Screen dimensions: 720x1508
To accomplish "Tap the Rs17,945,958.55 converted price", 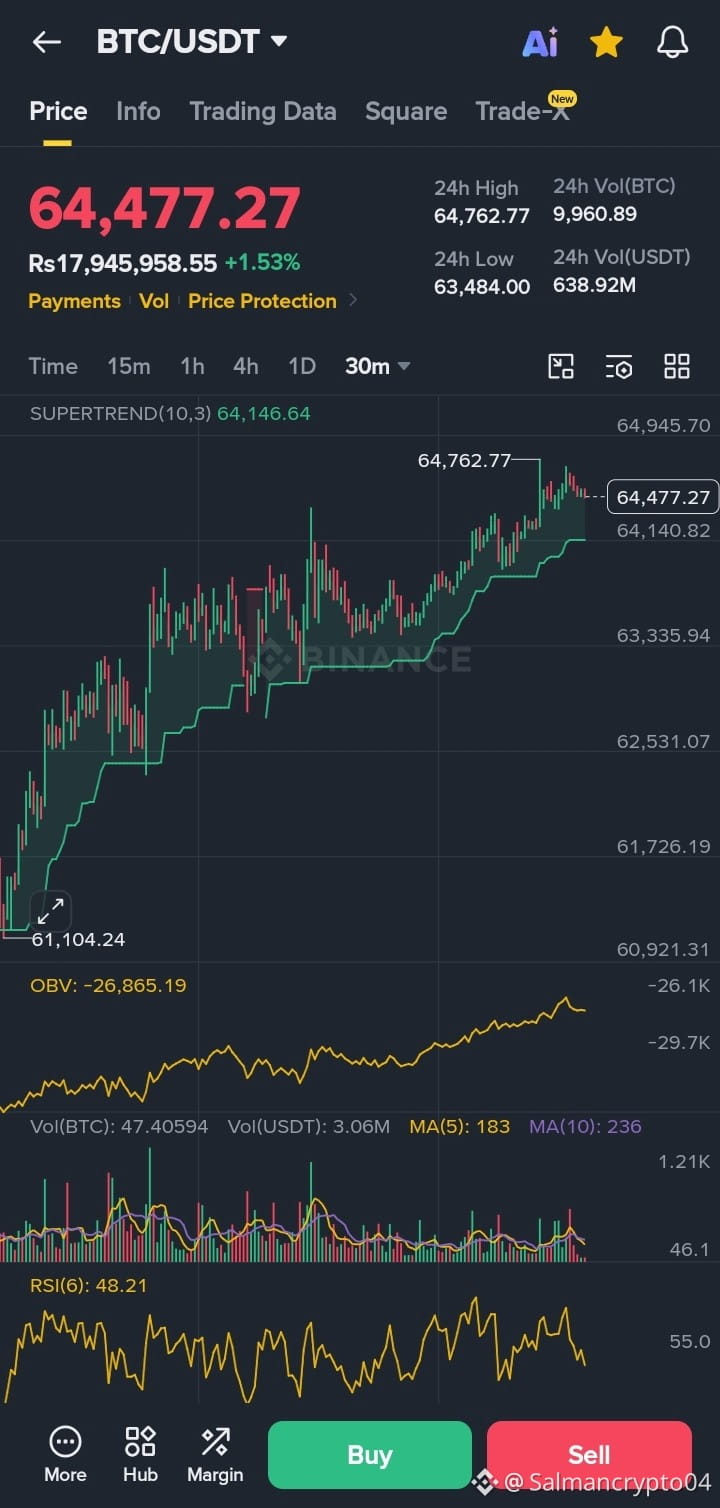I will 123,263.
